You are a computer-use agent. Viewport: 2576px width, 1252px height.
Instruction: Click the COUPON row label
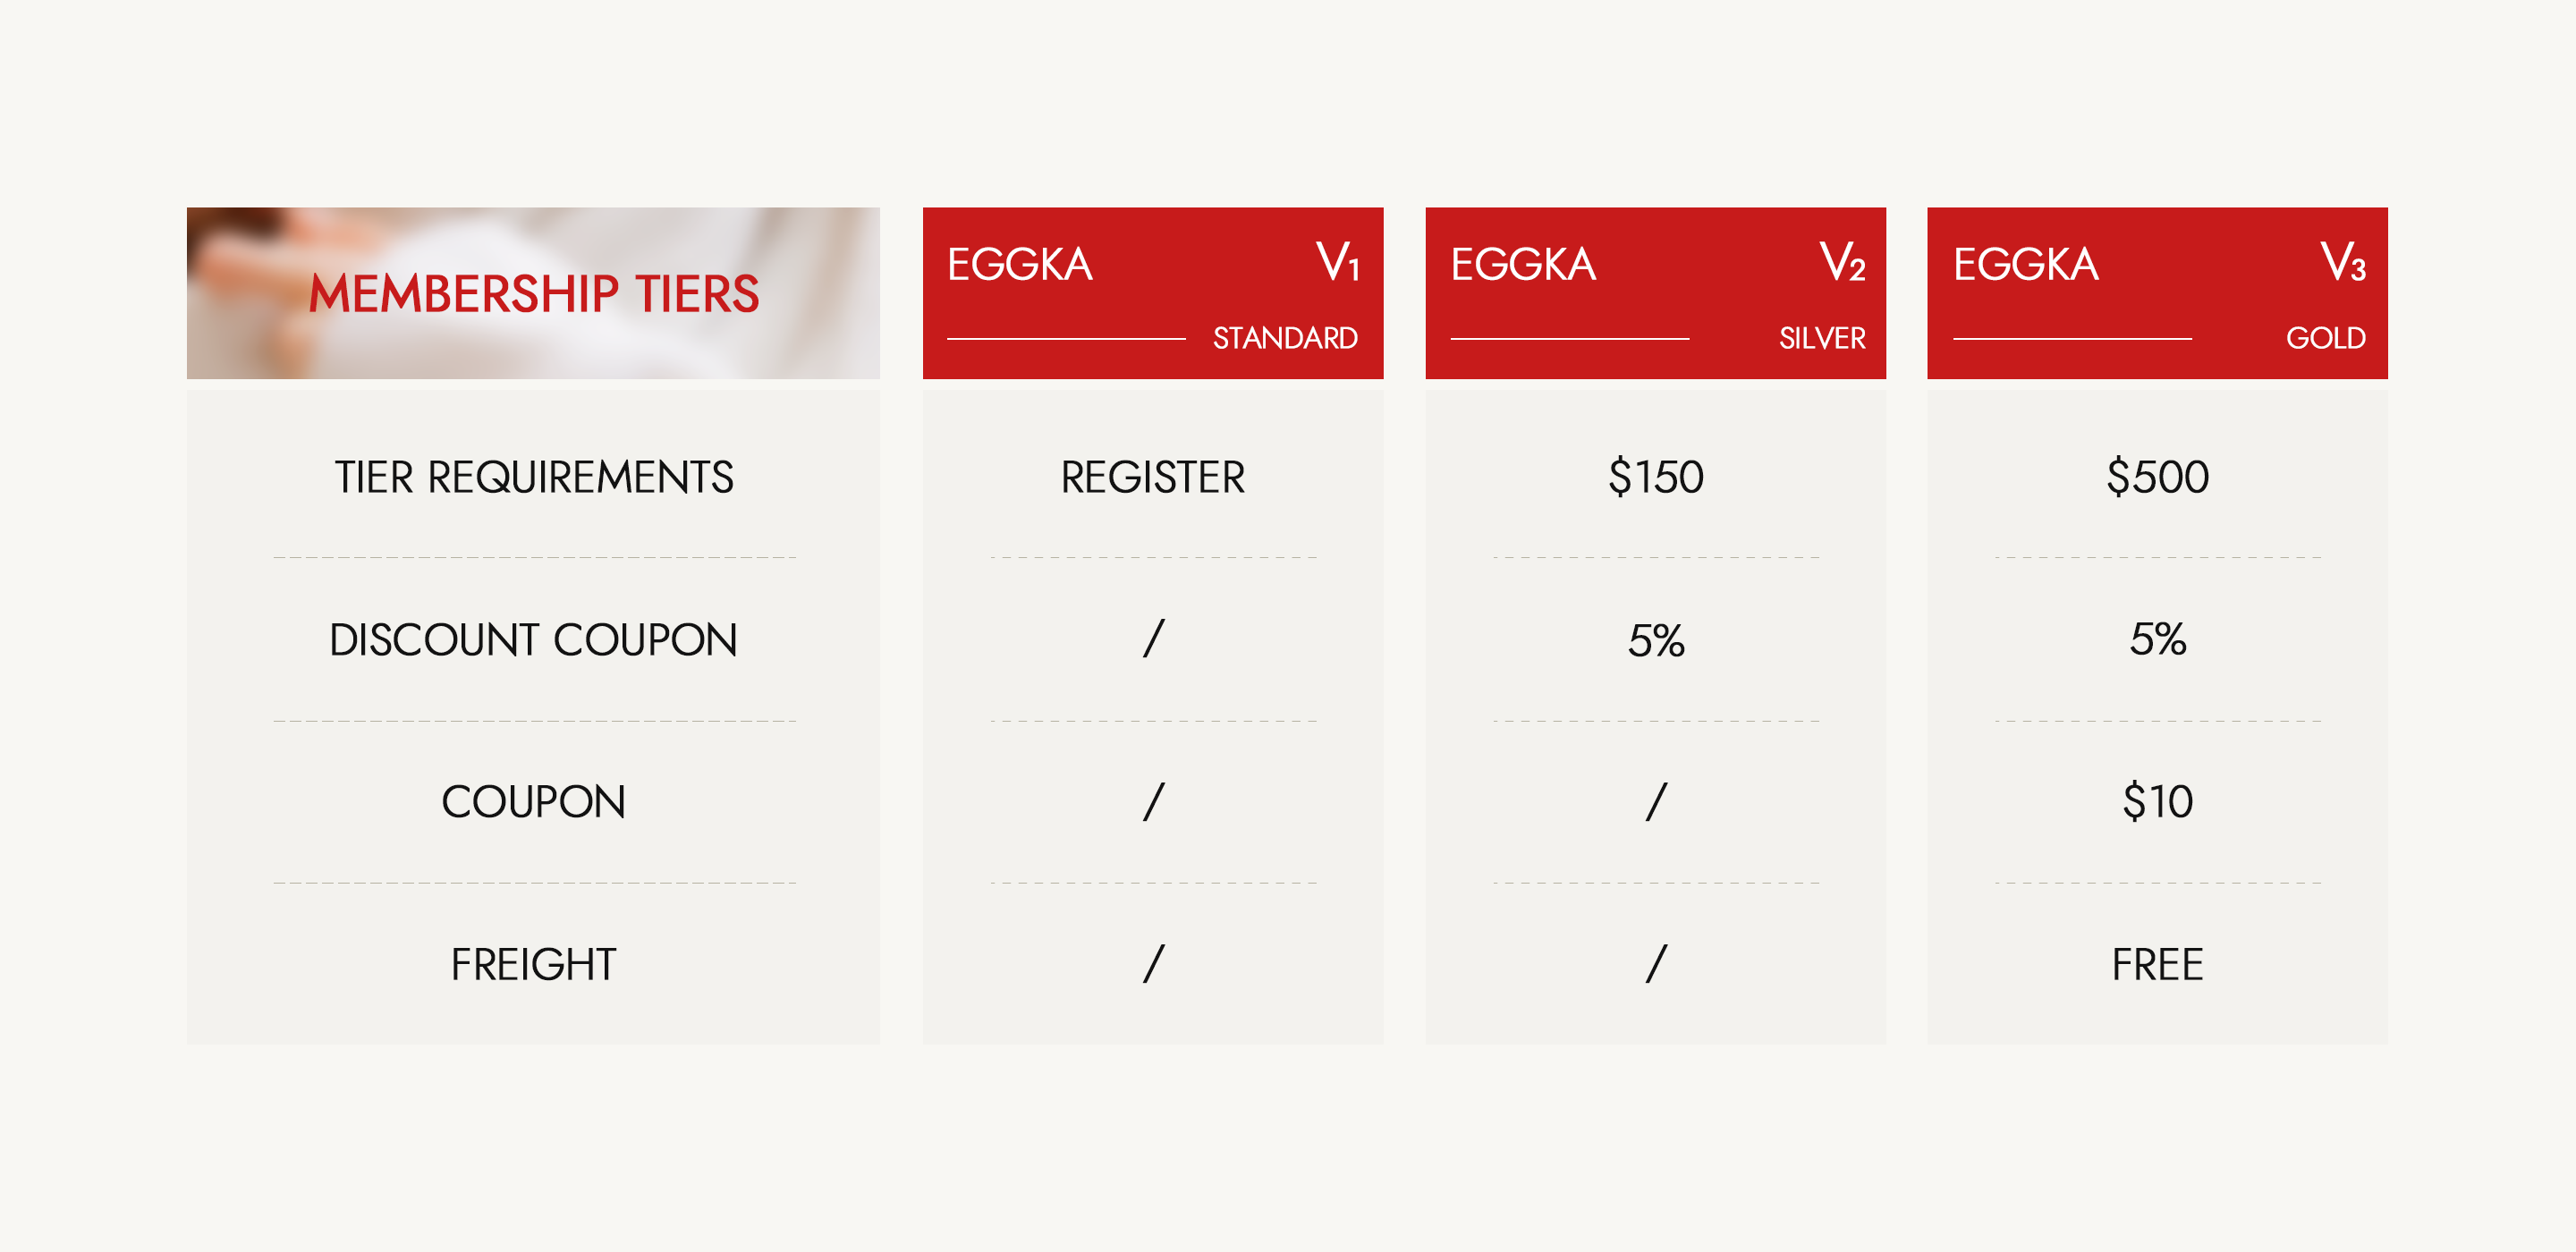tap(533, 802)
